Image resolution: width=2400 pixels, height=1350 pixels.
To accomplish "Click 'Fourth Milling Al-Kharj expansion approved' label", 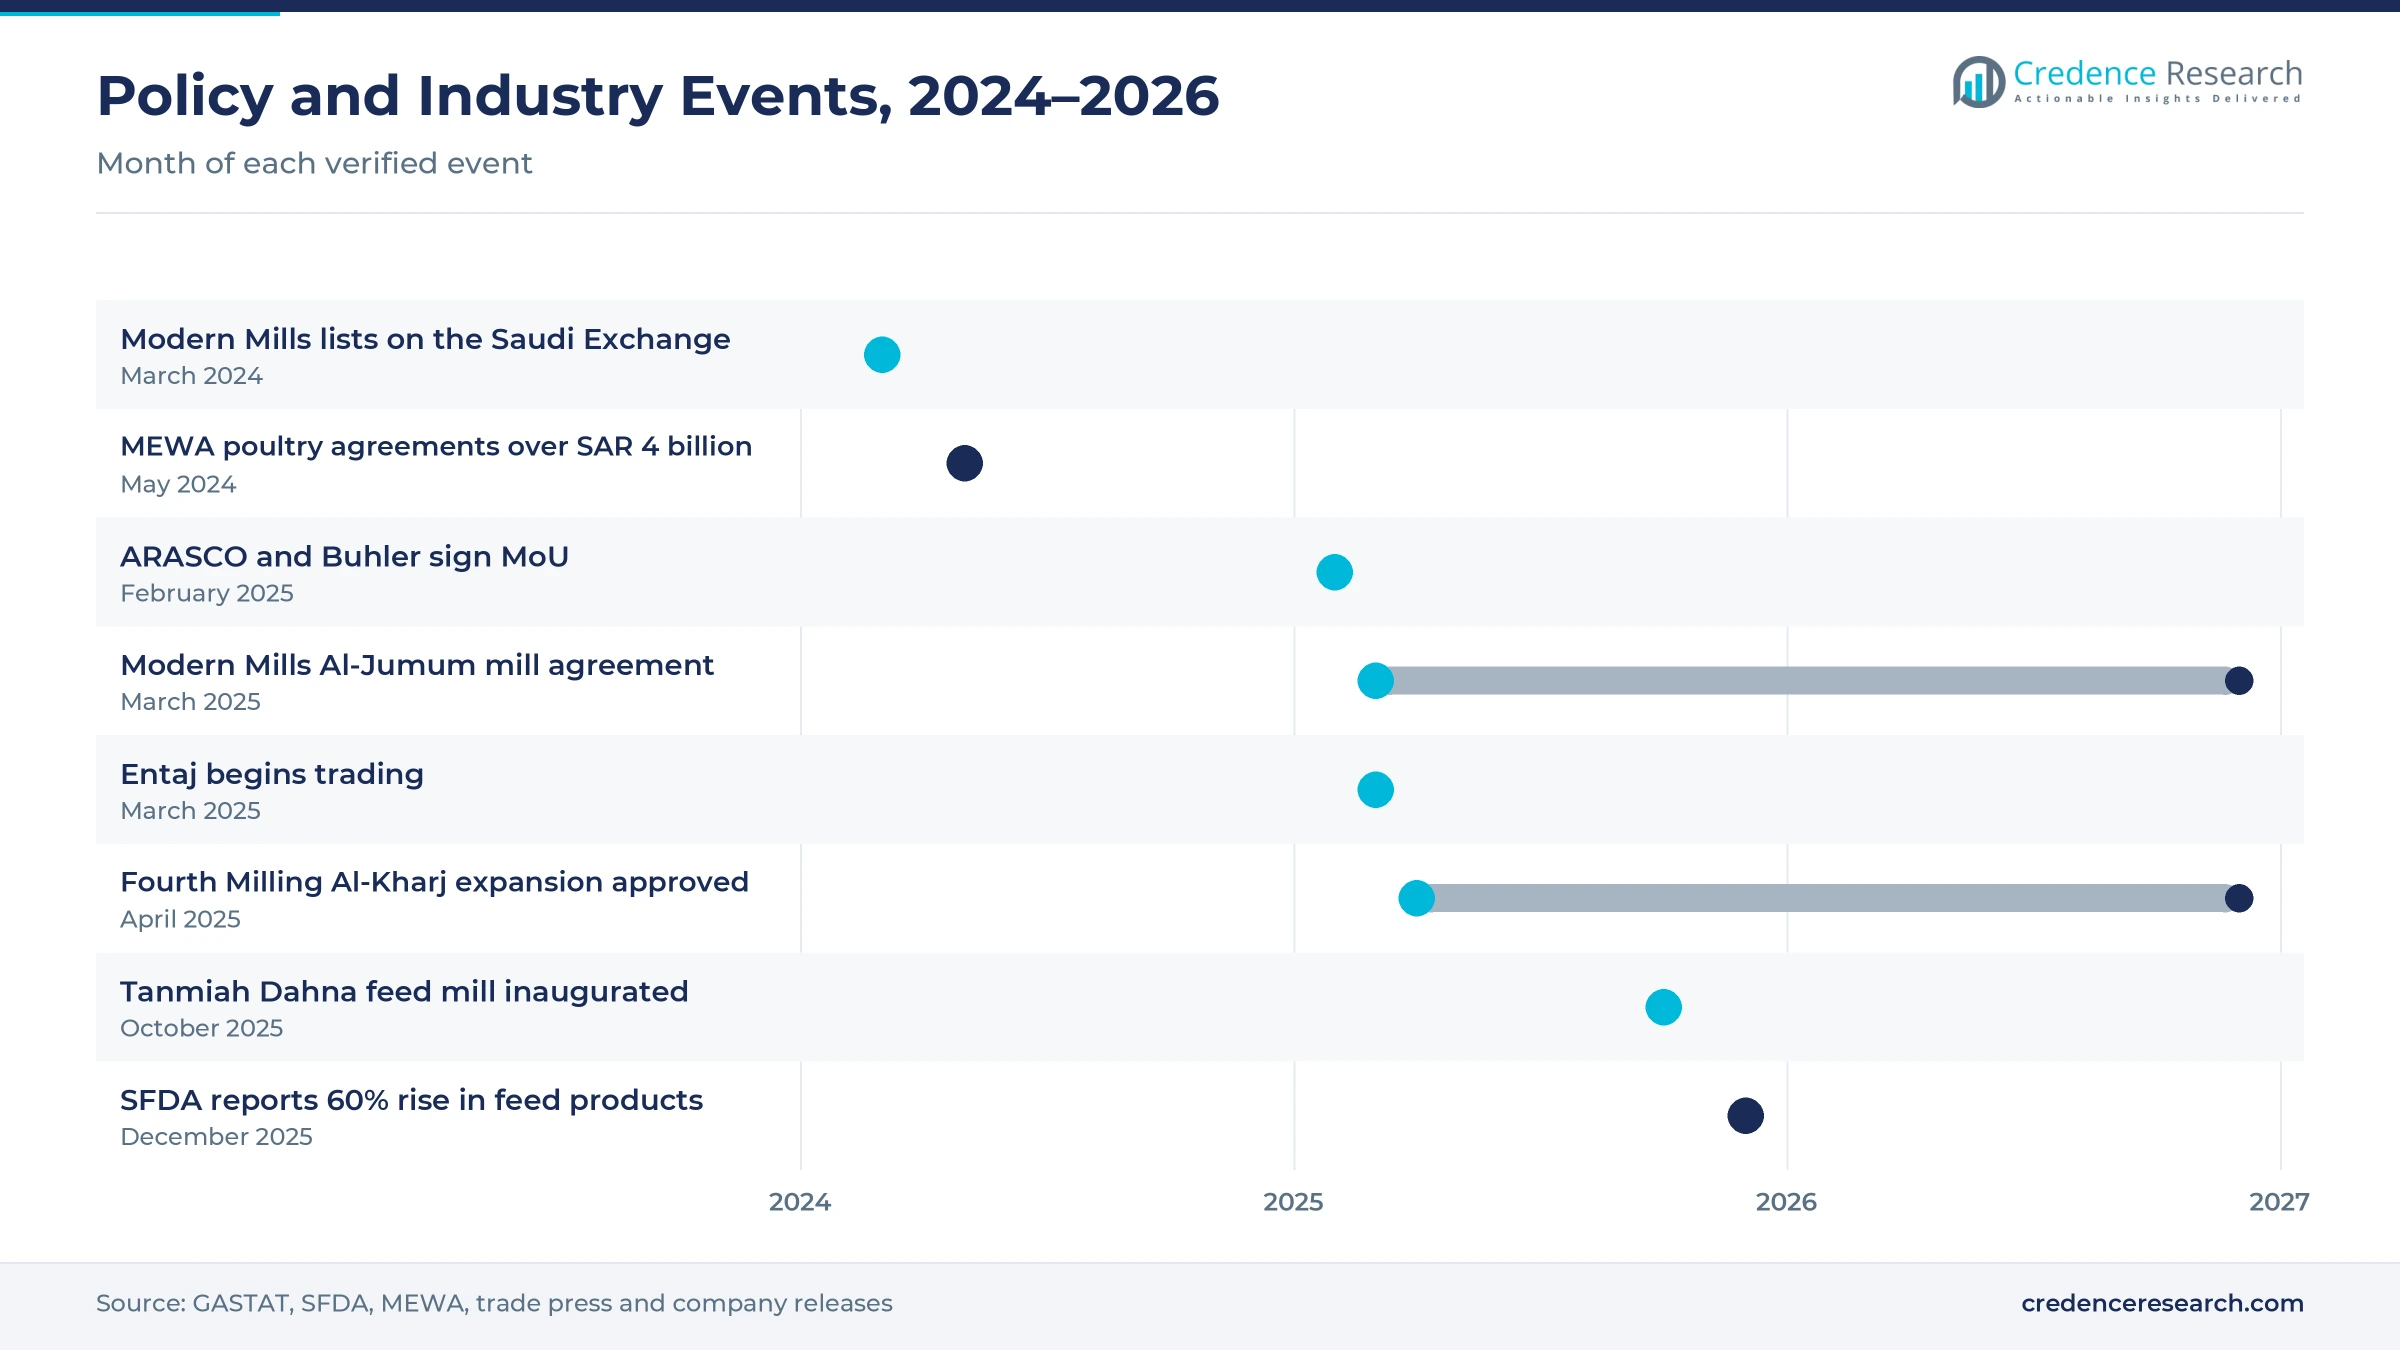I will [x=434, y=882].
